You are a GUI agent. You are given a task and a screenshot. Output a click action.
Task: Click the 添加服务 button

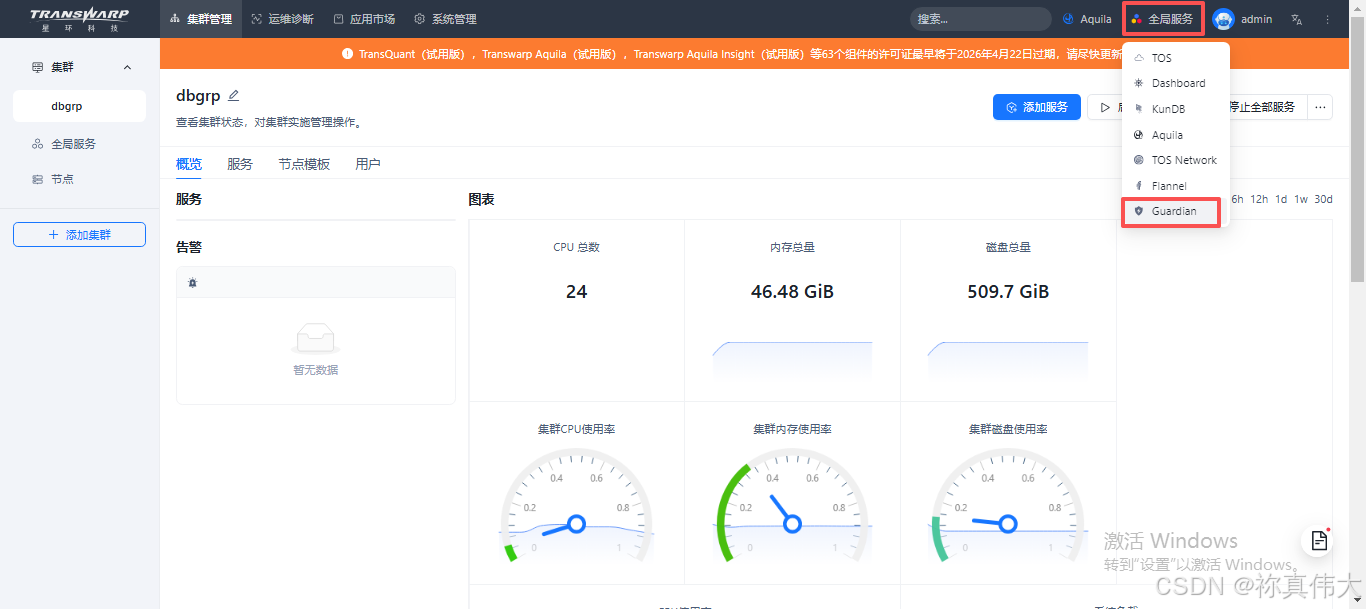(1037, 107)
